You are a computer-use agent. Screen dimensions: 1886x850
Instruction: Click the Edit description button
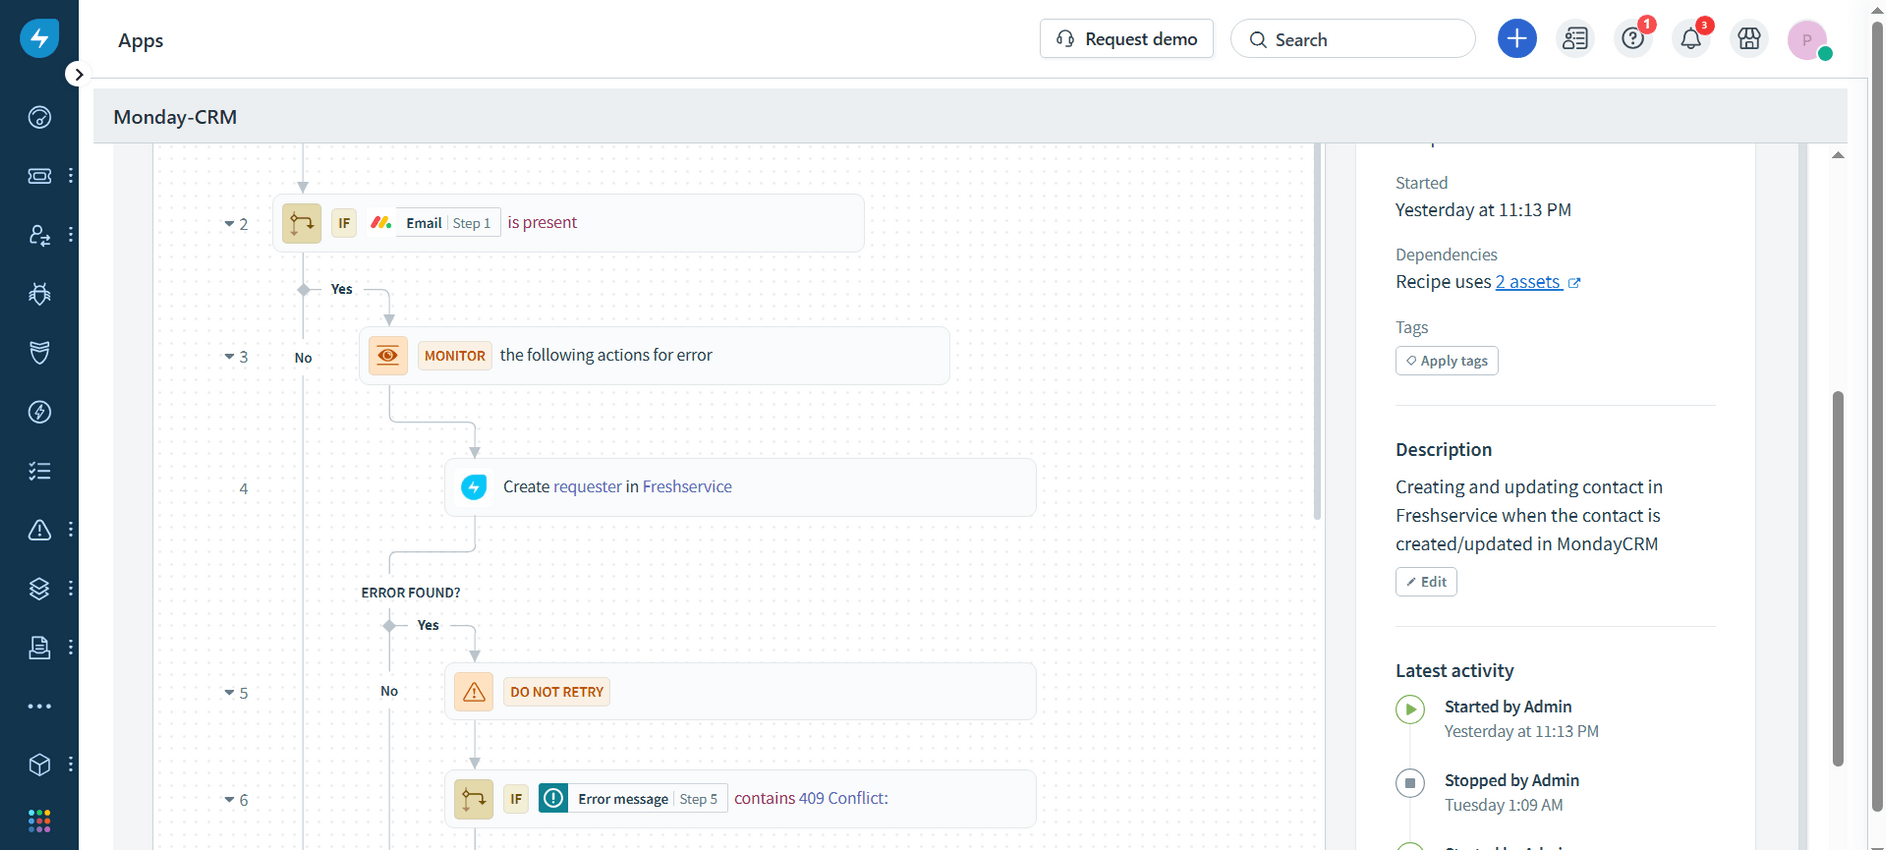click(1426, 582)
